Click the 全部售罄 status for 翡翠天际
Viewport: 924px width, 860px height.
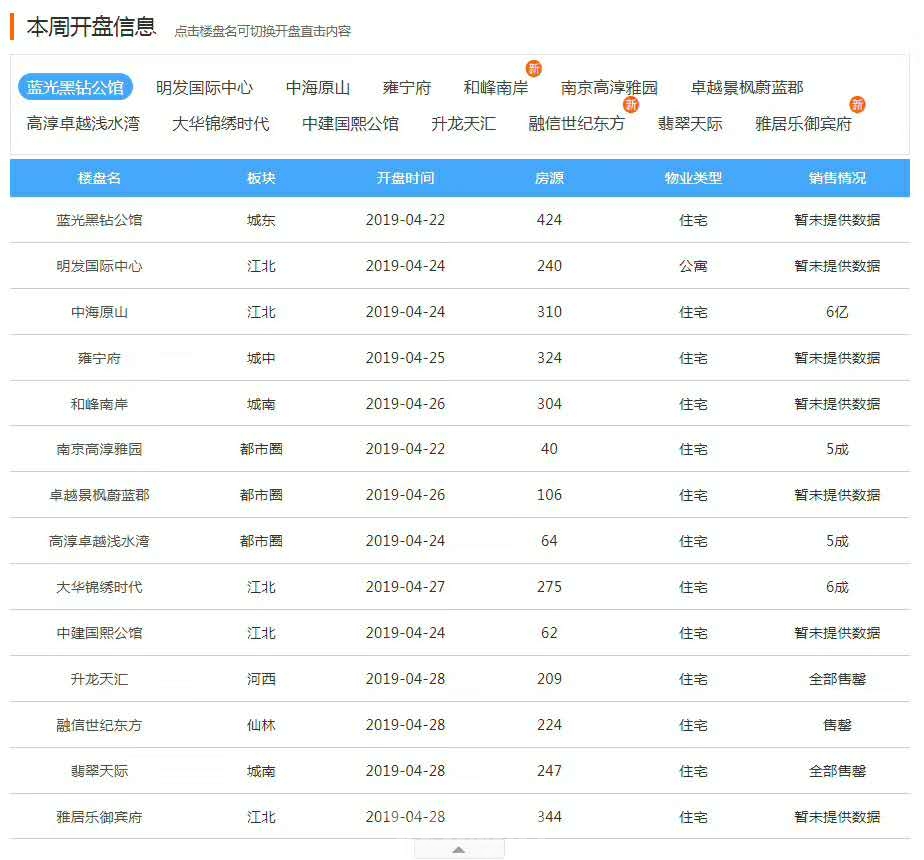pyautogui.click(x=837, y=771)
